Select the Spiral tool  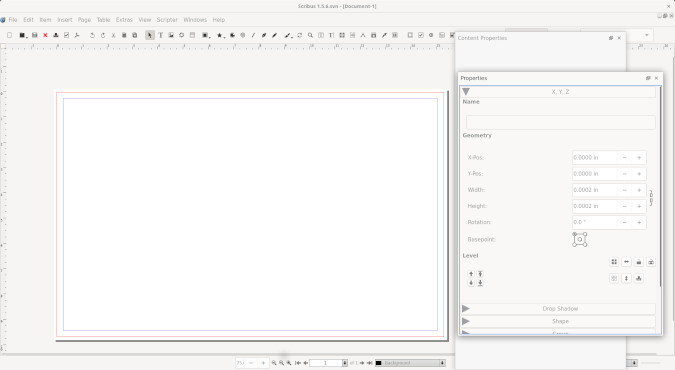[x=243, y=35]
